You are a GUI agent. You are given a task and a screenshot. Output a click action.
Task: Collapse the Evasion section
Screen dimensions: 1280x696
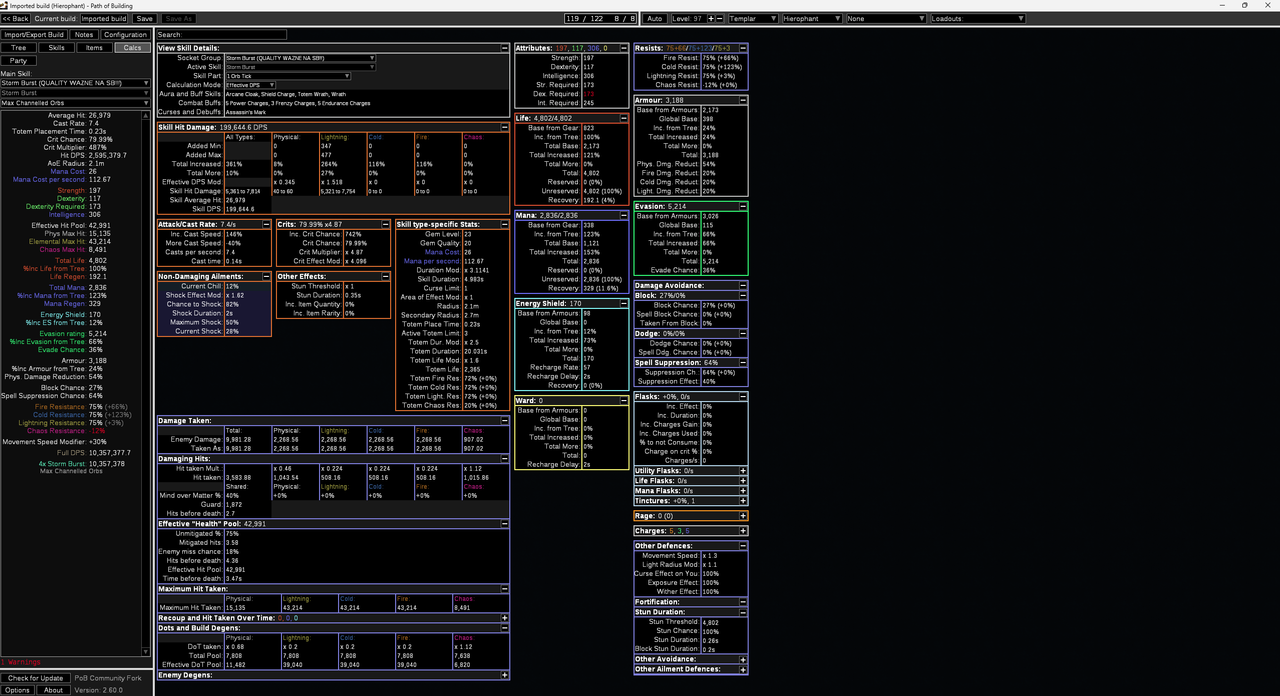pos(743,206)
